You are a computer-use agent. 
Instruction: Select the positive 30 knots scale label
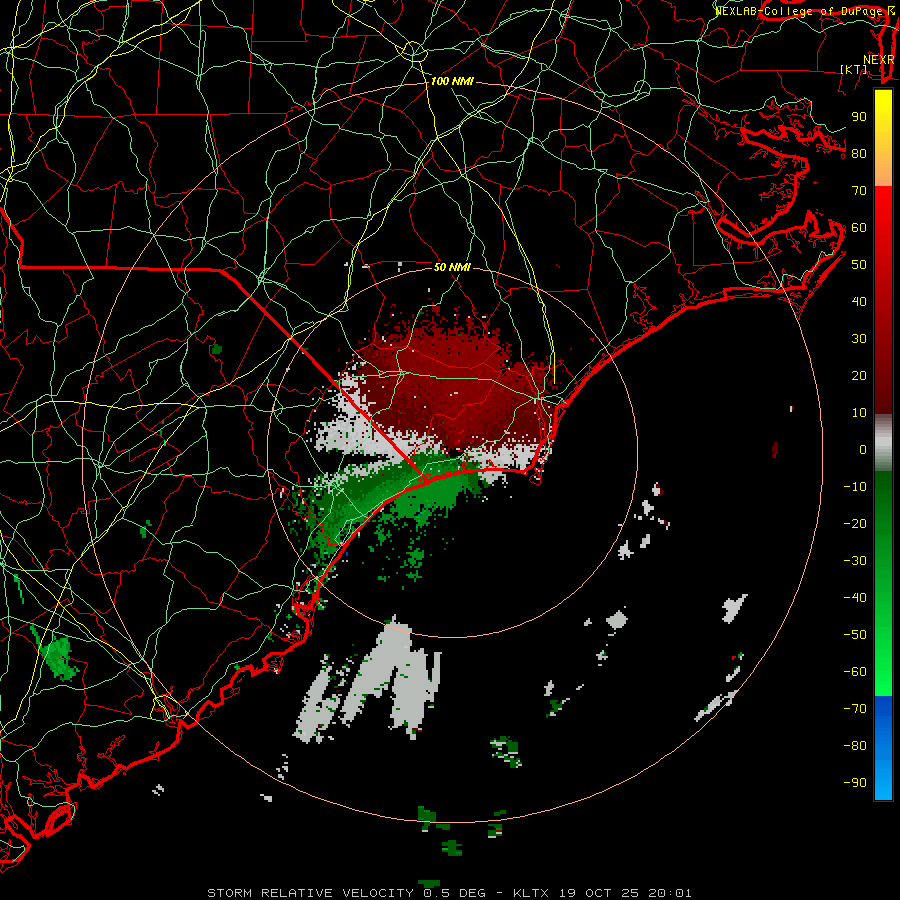[x=859, y=339]
